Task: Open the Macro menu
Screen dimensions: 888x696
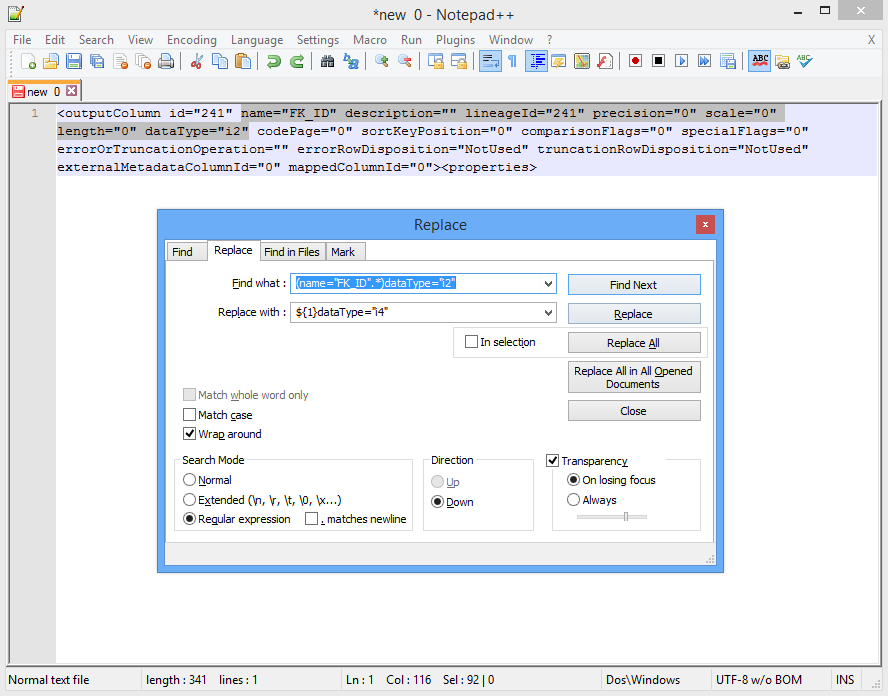Action: 370,40
